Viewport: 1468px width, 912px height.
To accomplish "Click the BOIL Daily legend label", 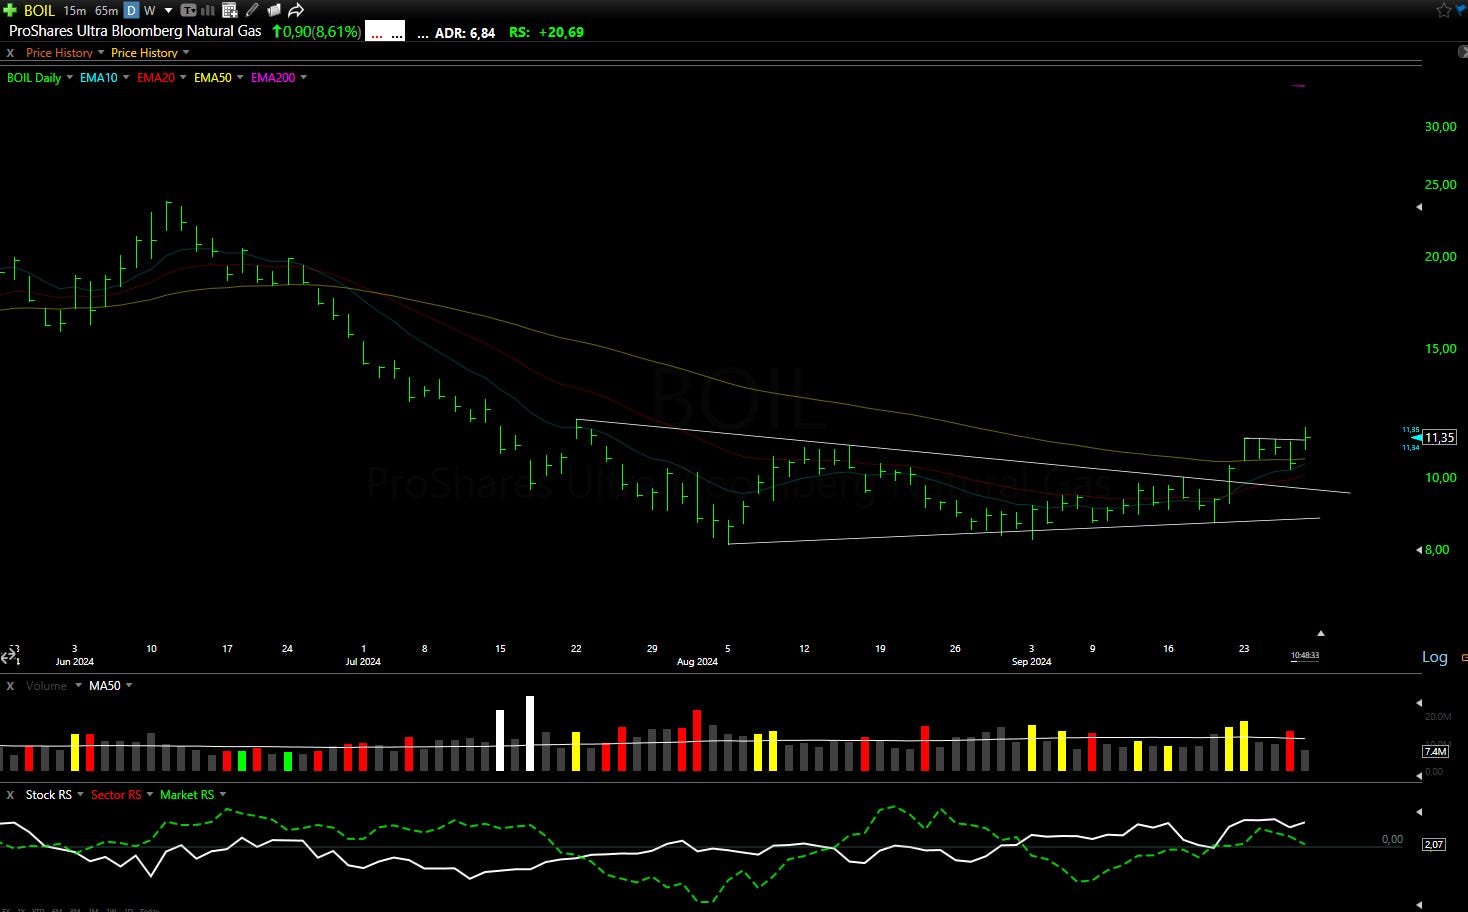I will [34, 78].
